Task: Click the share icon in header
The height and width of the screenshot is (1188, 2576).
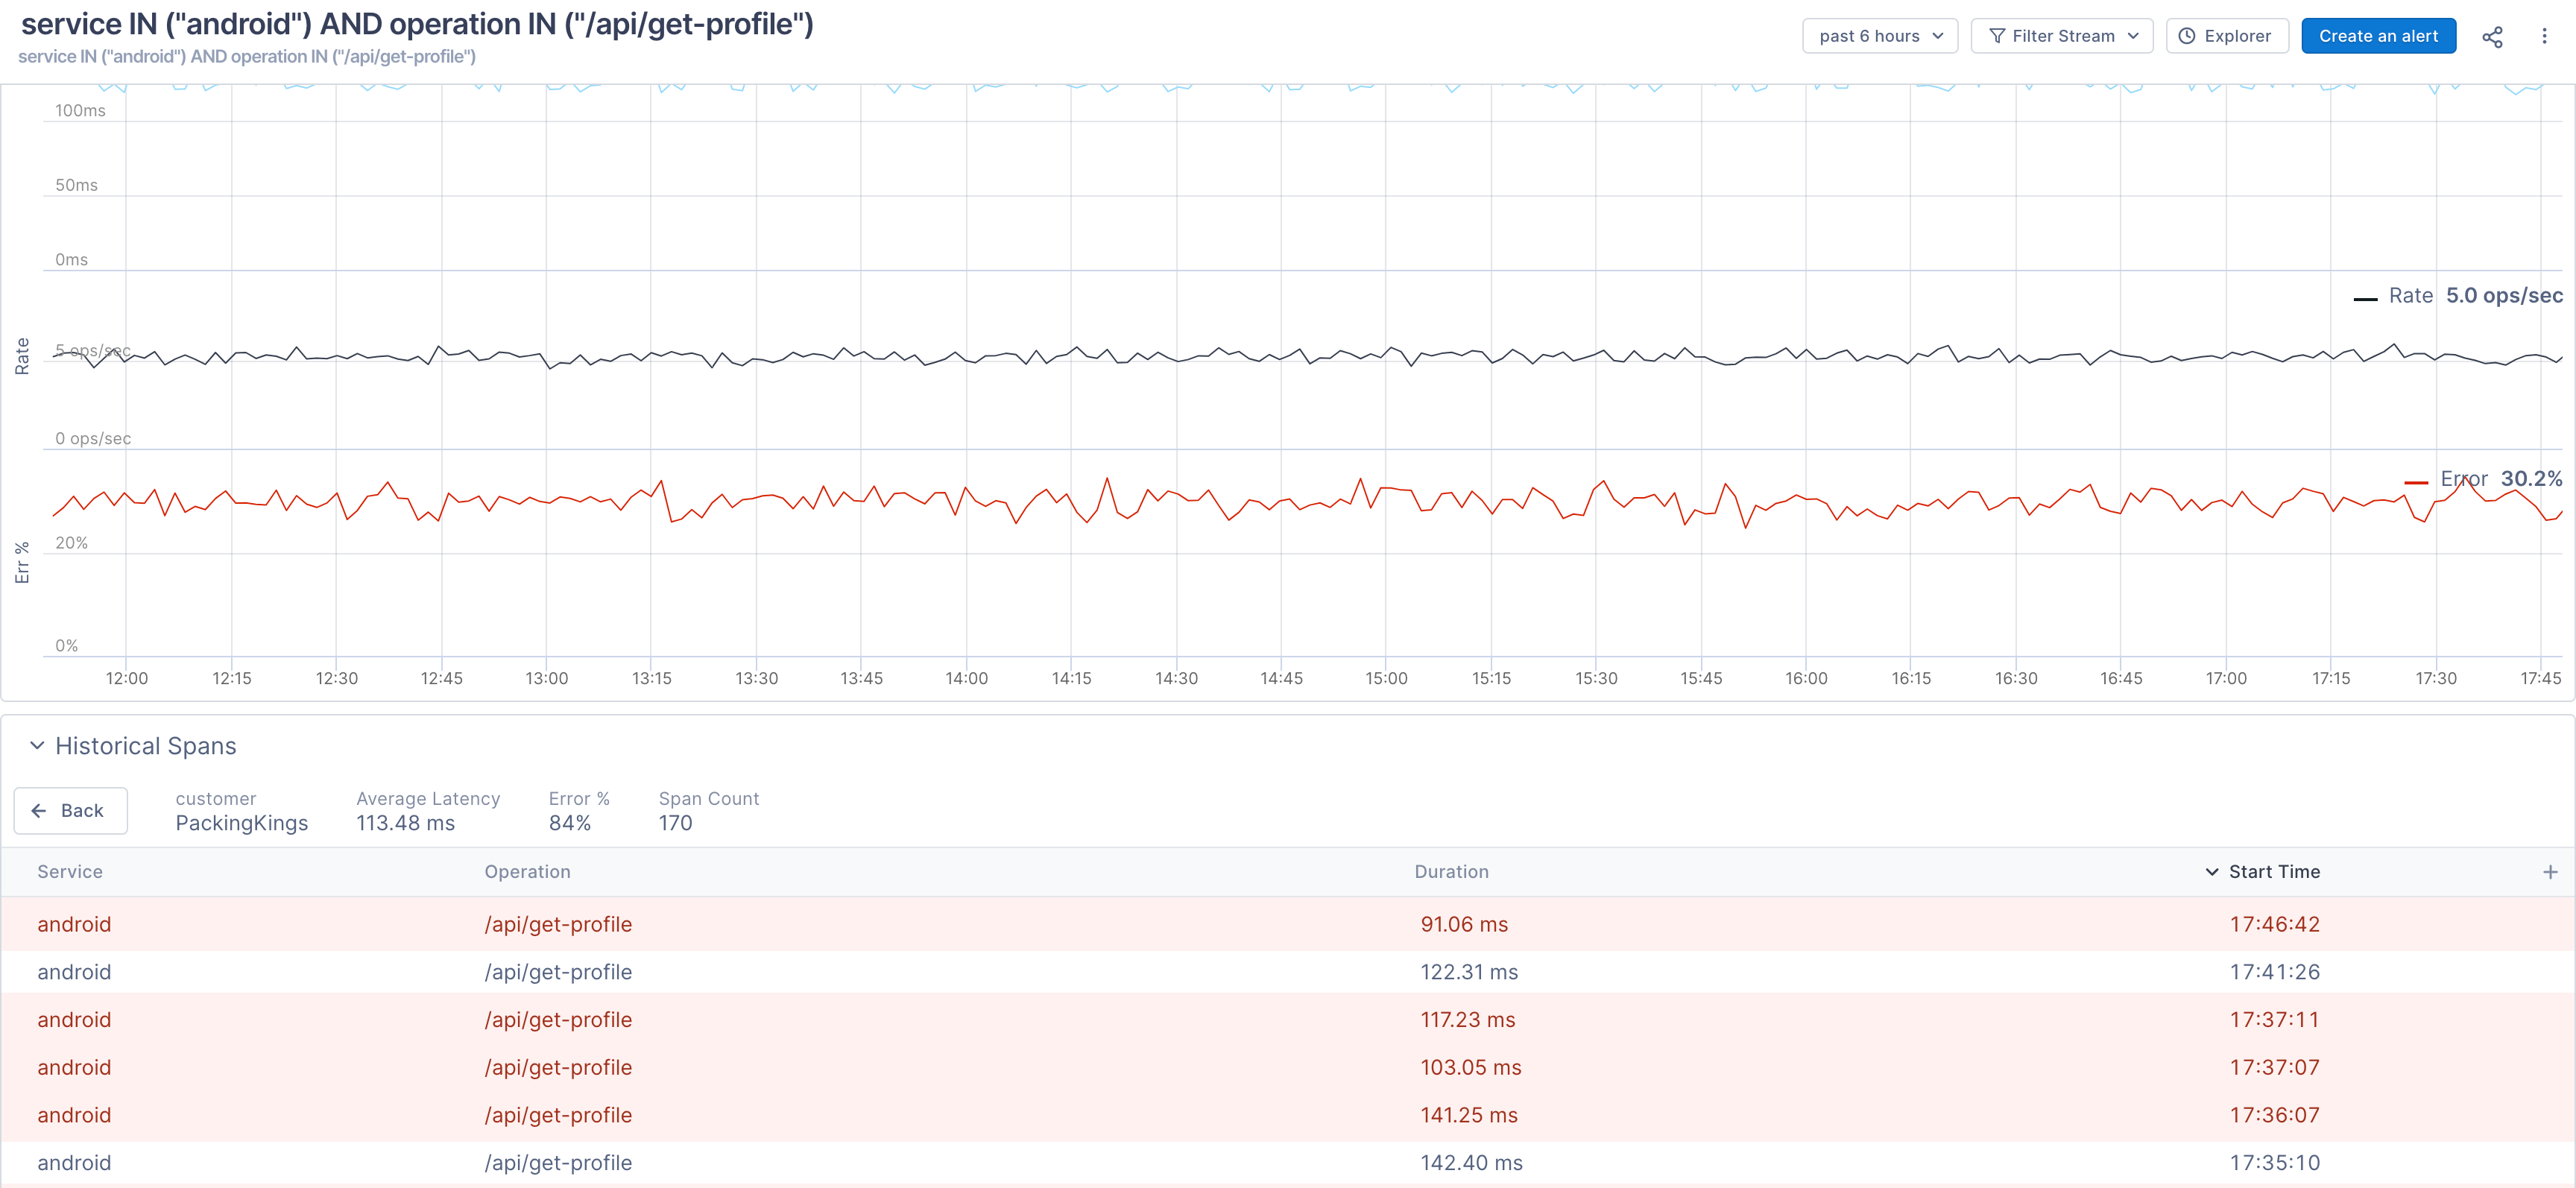Action: pos(2492,37)
